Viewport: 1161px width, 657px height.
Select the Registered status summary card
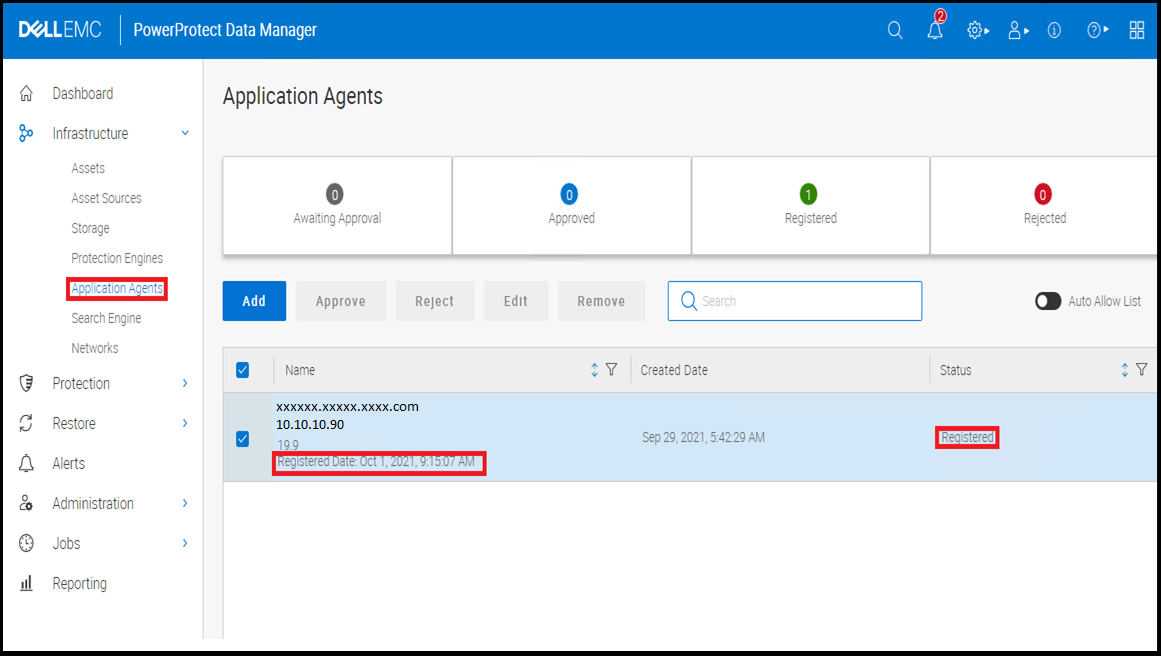pyautogui.click(x=810, y=205)
